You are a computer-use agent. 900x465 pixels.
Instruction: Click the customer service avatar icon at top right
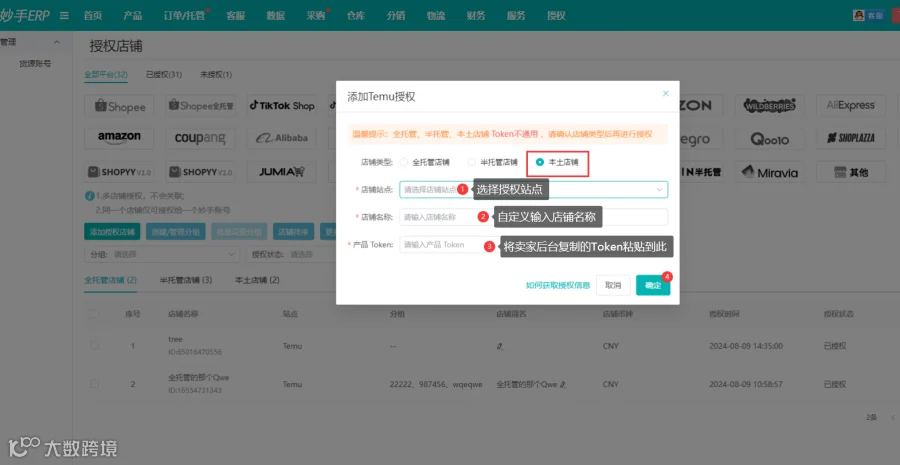coord(859,16)
